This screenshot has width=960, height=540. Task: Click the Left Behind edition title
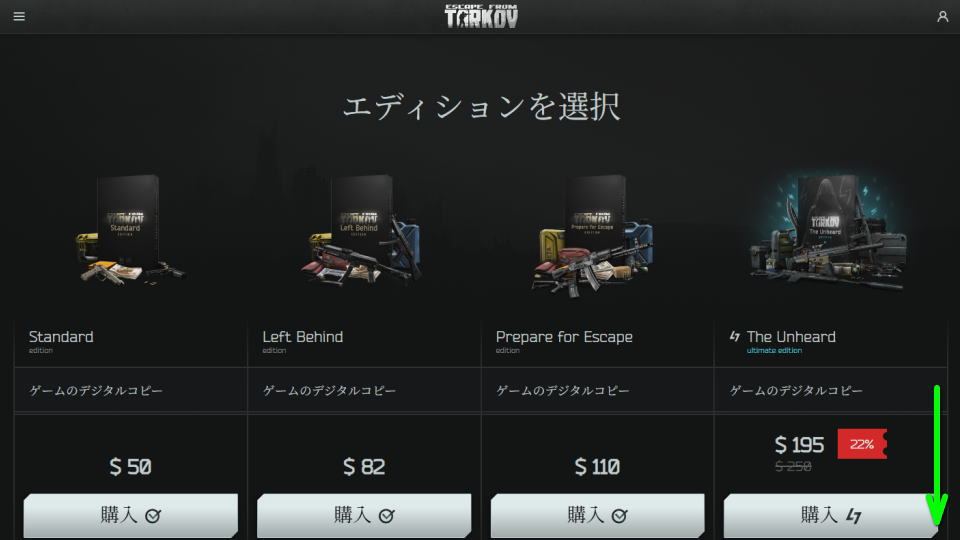click(302, 337)
